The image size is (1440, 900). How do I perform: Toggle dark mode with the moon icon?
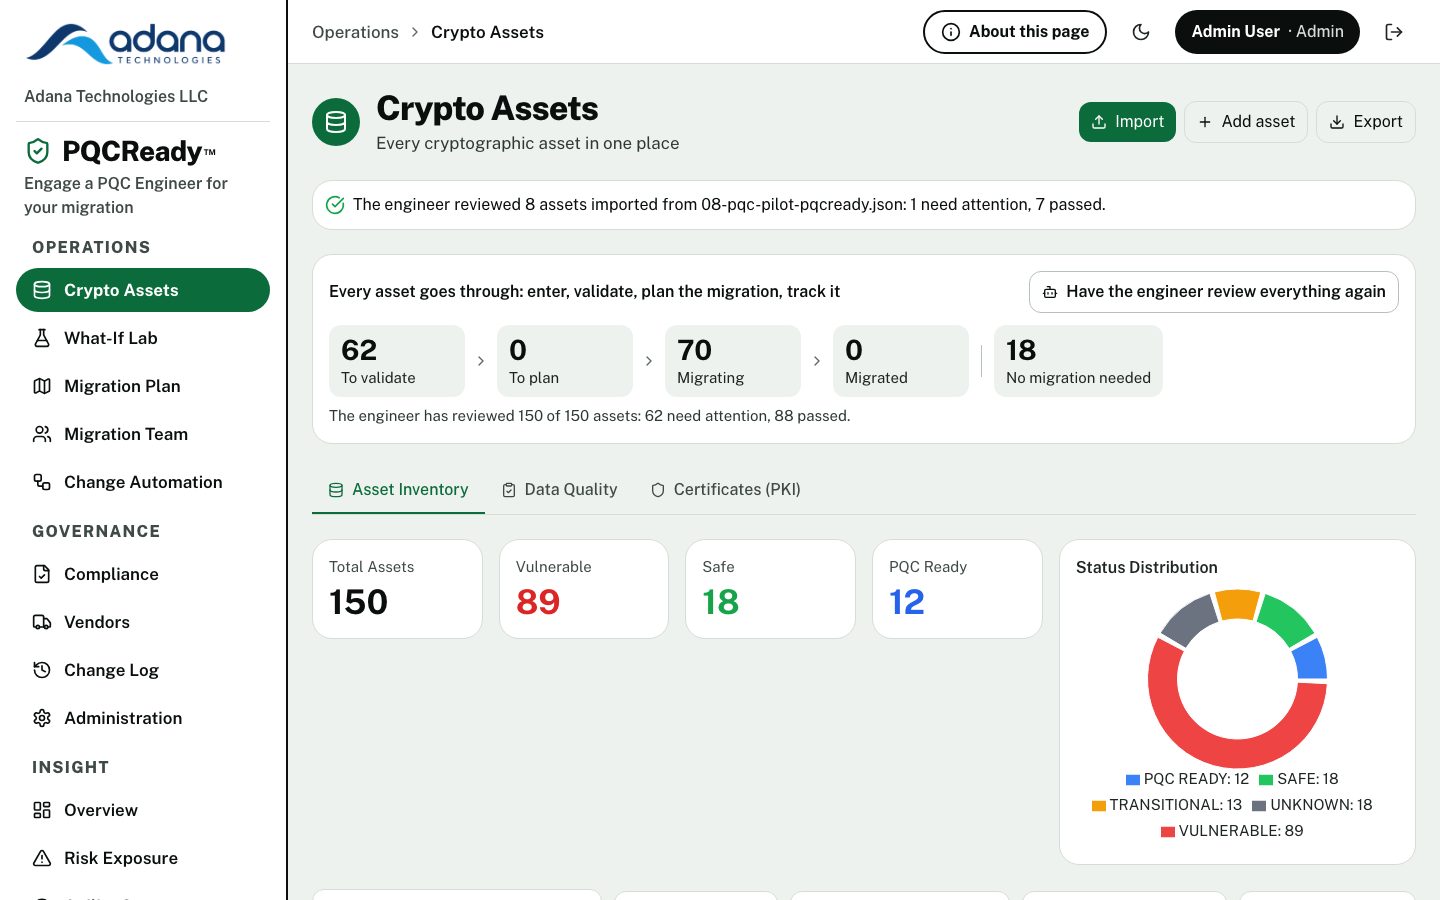[x=1141, y=32]
